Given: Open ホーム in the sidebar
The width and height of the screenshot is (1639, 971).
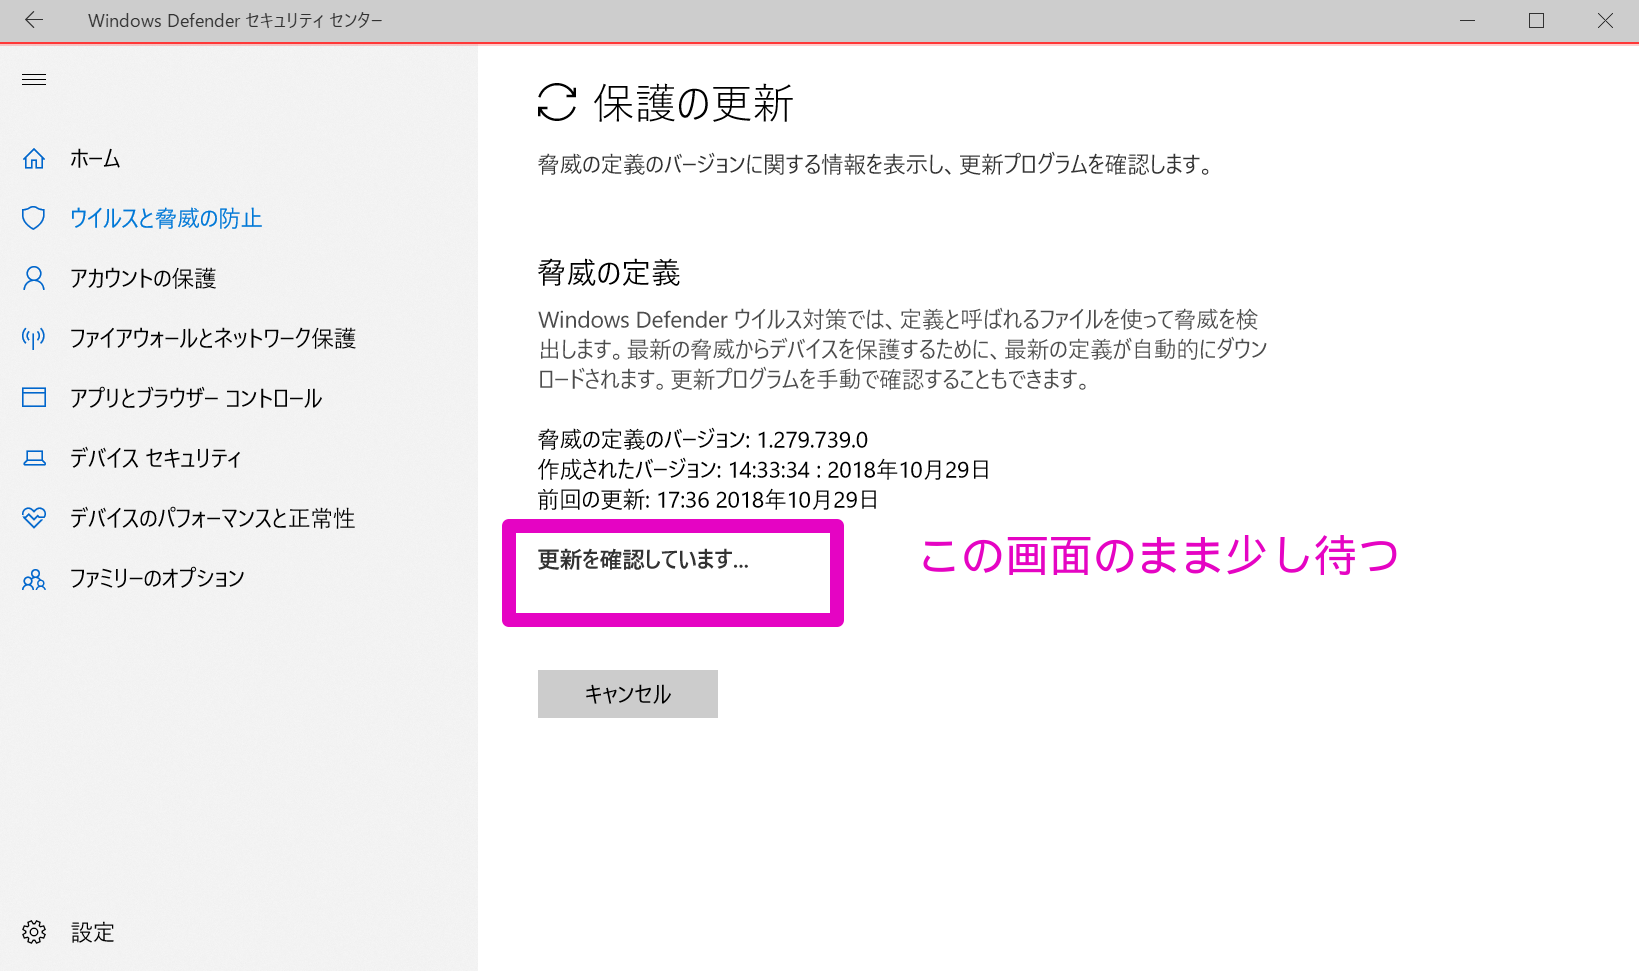Looking at the screenshot, I should [95, 159].
